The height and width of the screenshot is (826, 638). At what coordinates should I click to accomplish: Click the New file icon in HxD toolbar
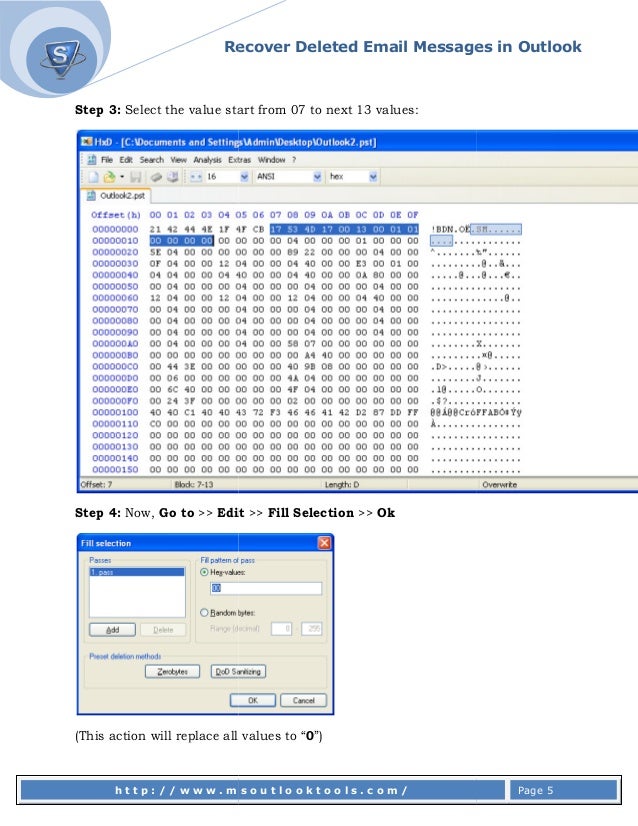coord(94,177)
